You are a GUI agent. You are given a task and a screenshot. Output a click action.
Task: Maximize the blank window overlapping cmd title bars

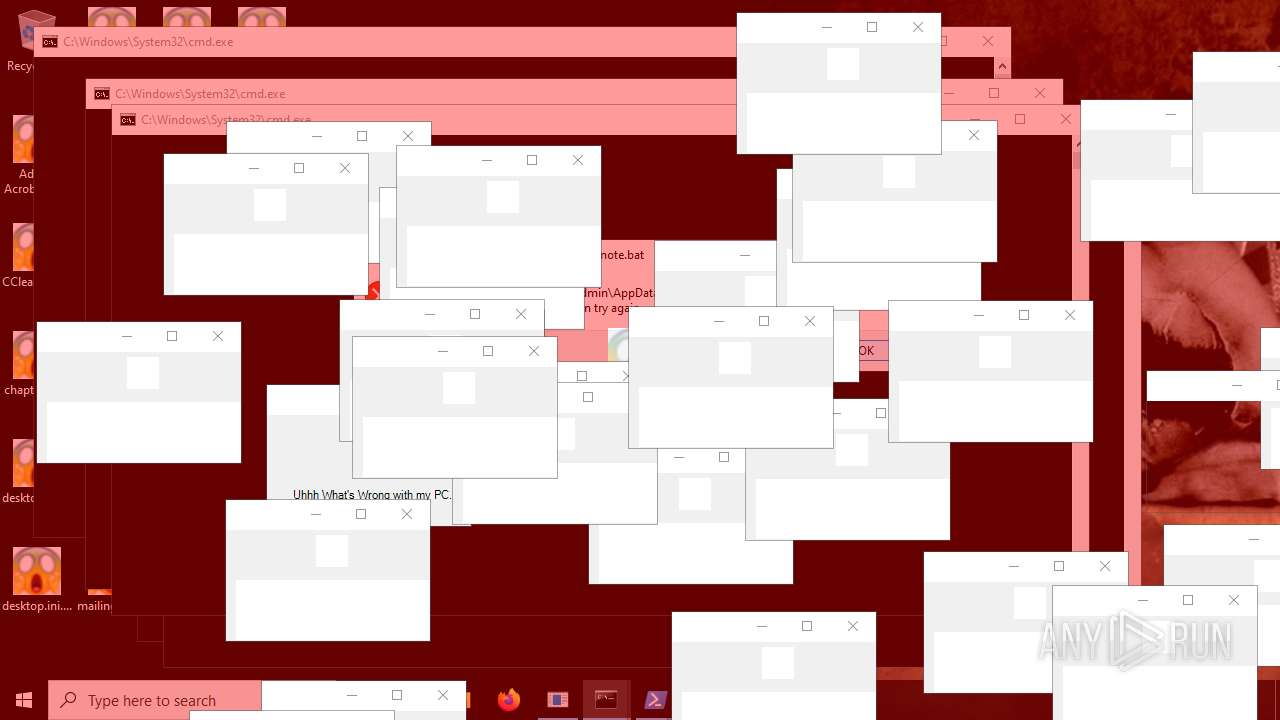tap(872, 27)
